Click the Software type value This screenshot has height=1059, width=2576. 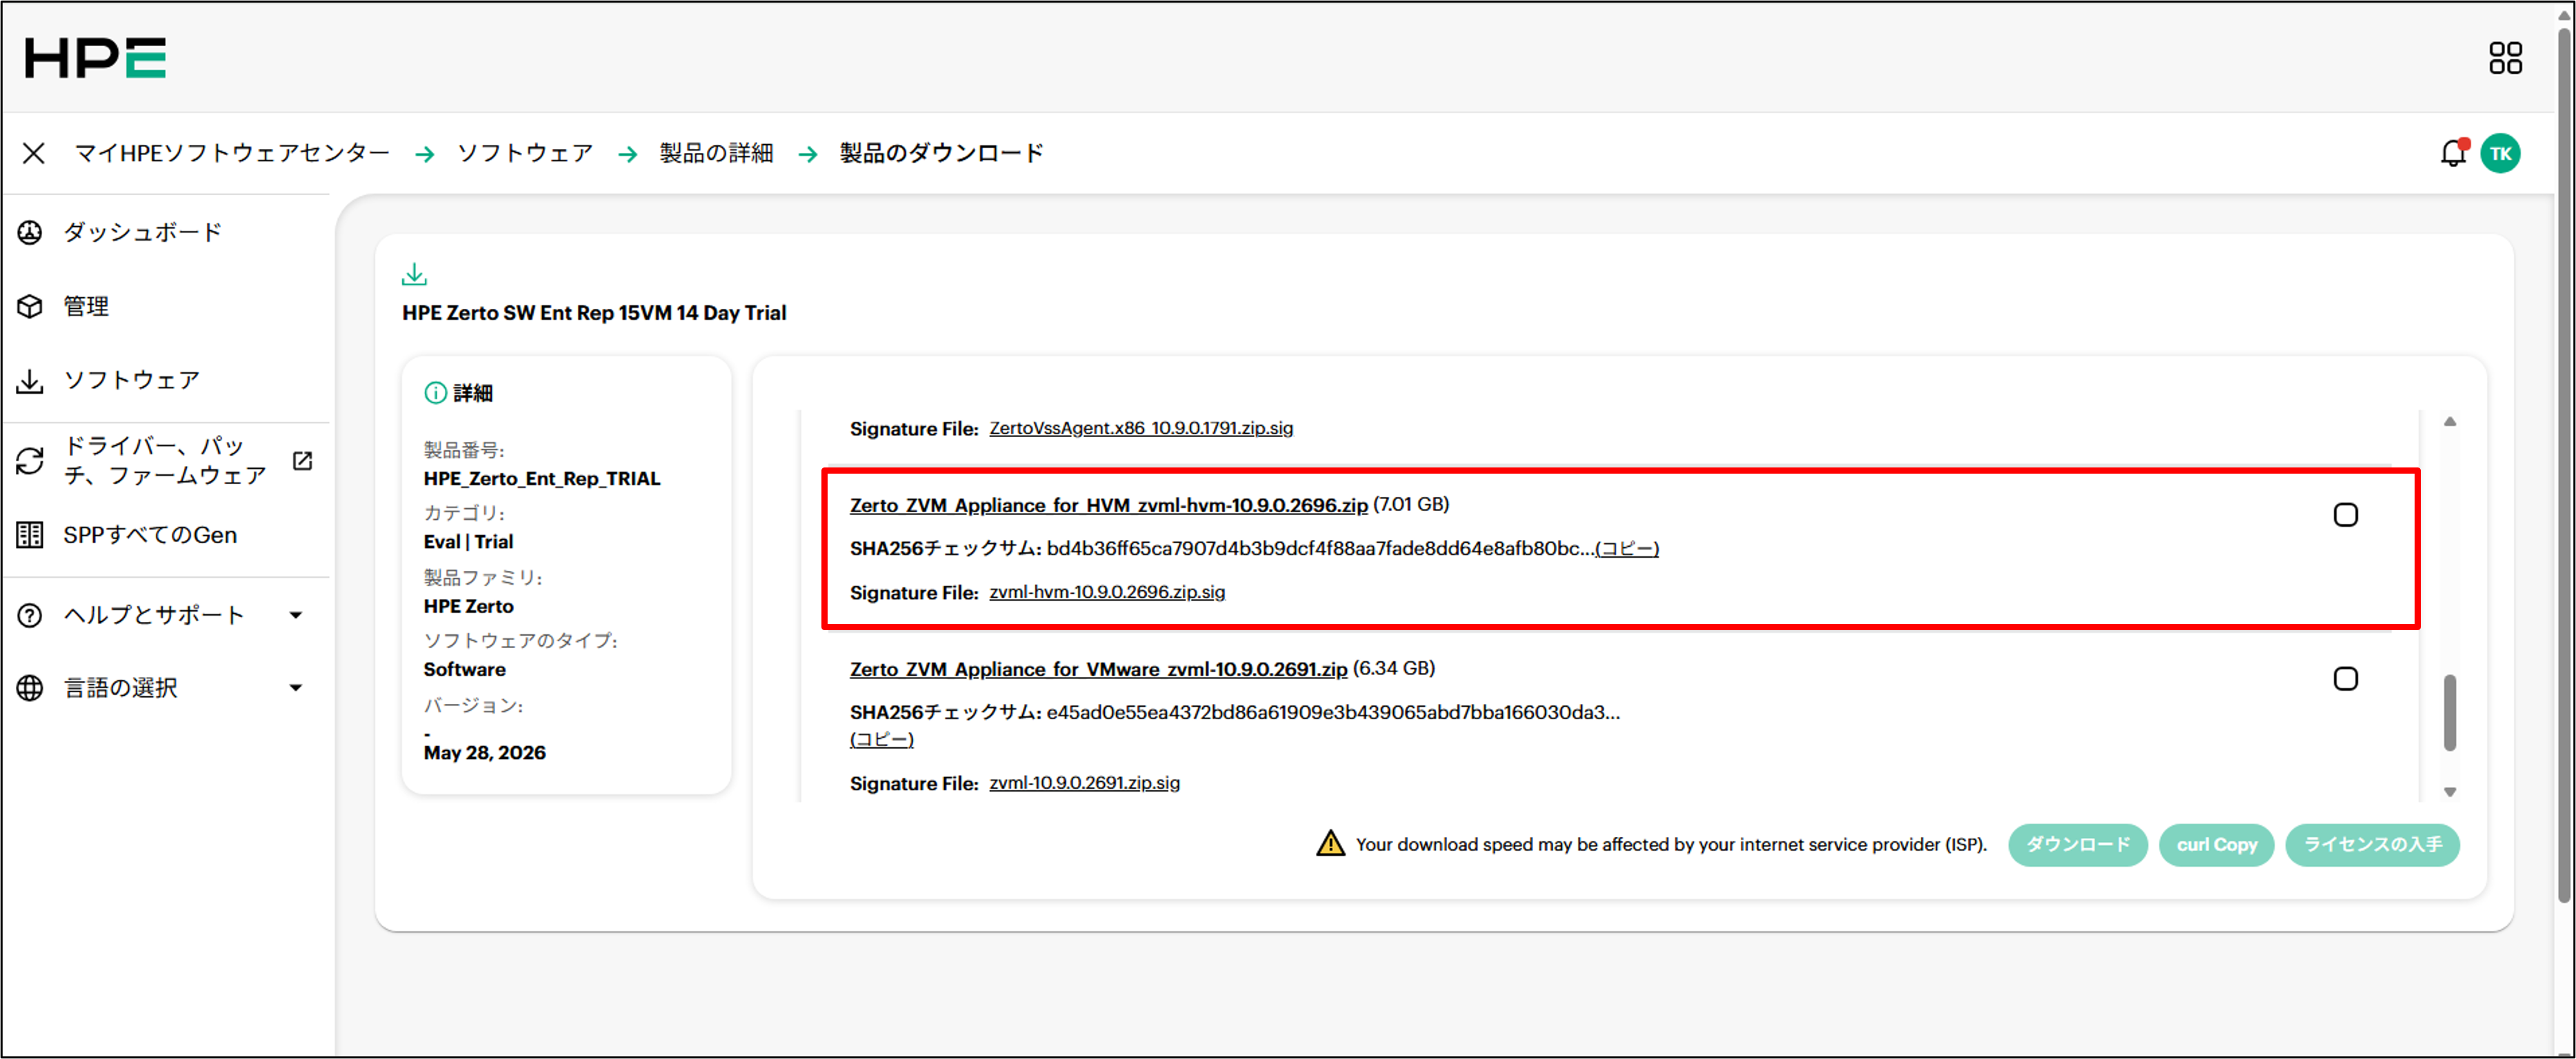click(x=464, y=670)
